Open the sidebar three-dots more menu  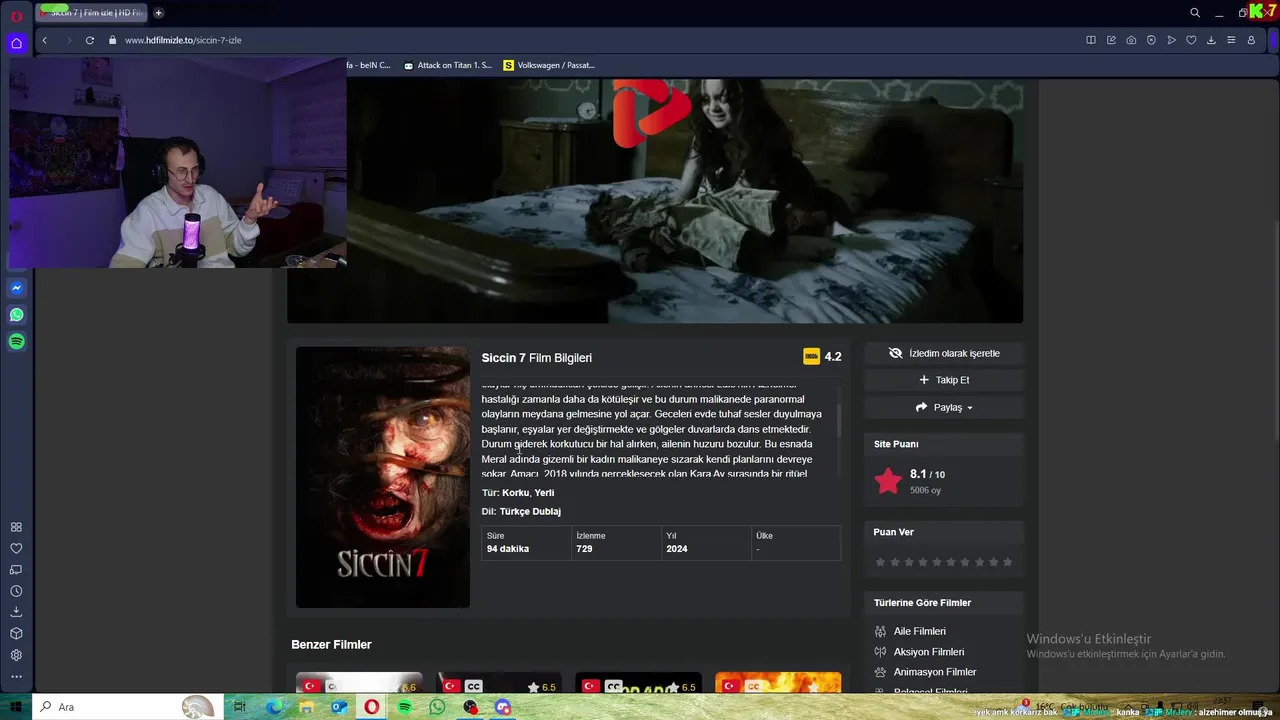click(16, 677)
